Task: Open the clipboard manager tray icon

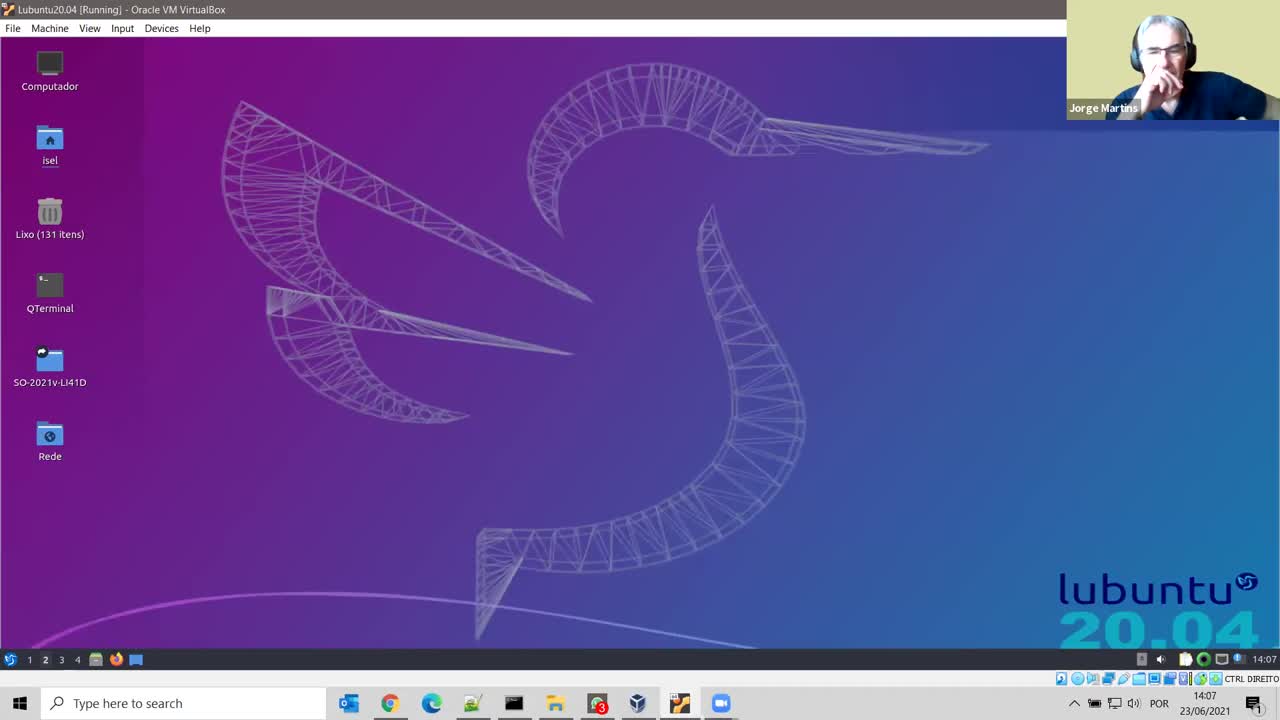Action: [x=1186, y=659]
